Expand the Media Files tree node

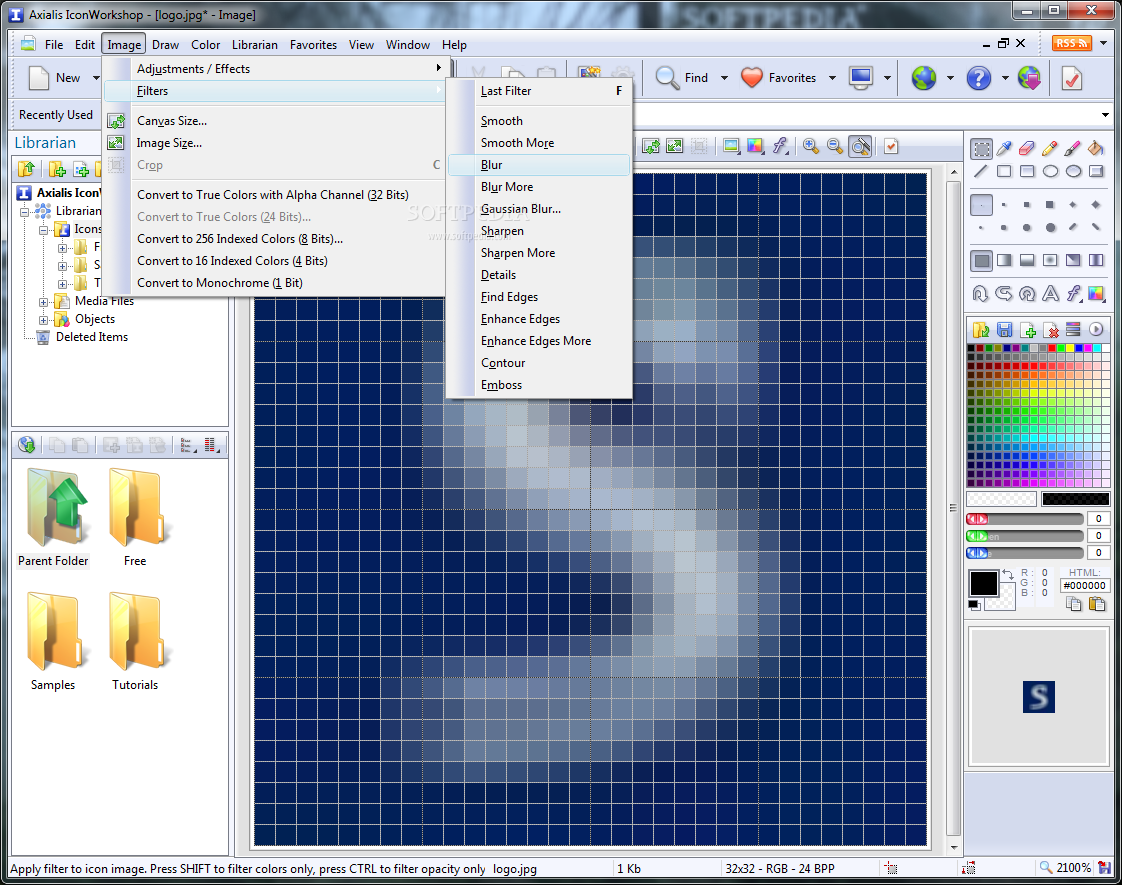pos(44,302)
